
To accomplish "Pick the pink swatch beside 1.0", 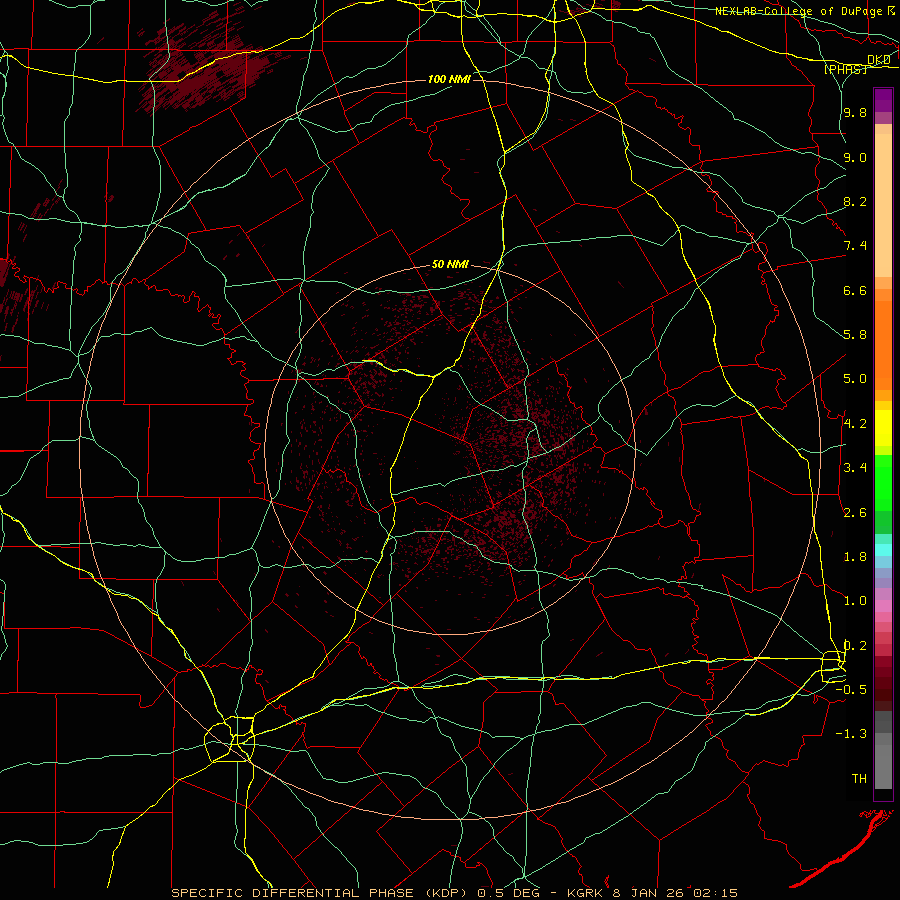I will (883, 606).
